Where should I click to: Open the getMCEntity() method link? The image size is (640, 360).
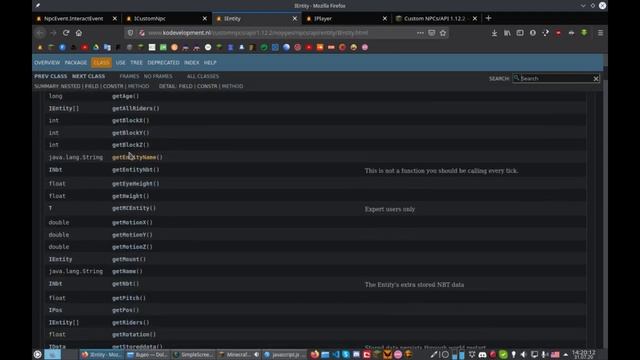[x=134, y=208]
